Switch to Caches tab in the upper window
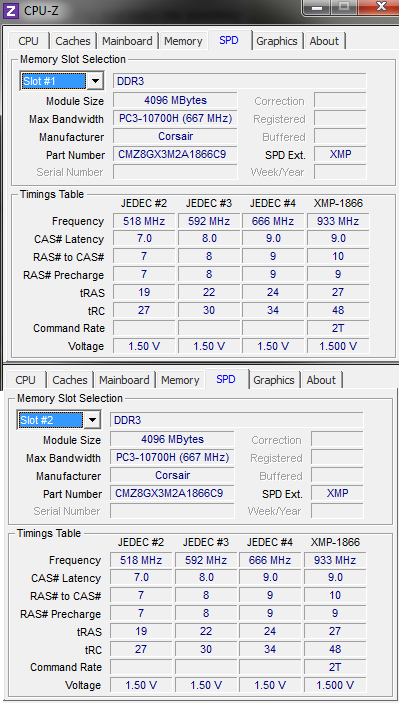The height and width of the screenshot is (703, 399). tap(73, 41)
